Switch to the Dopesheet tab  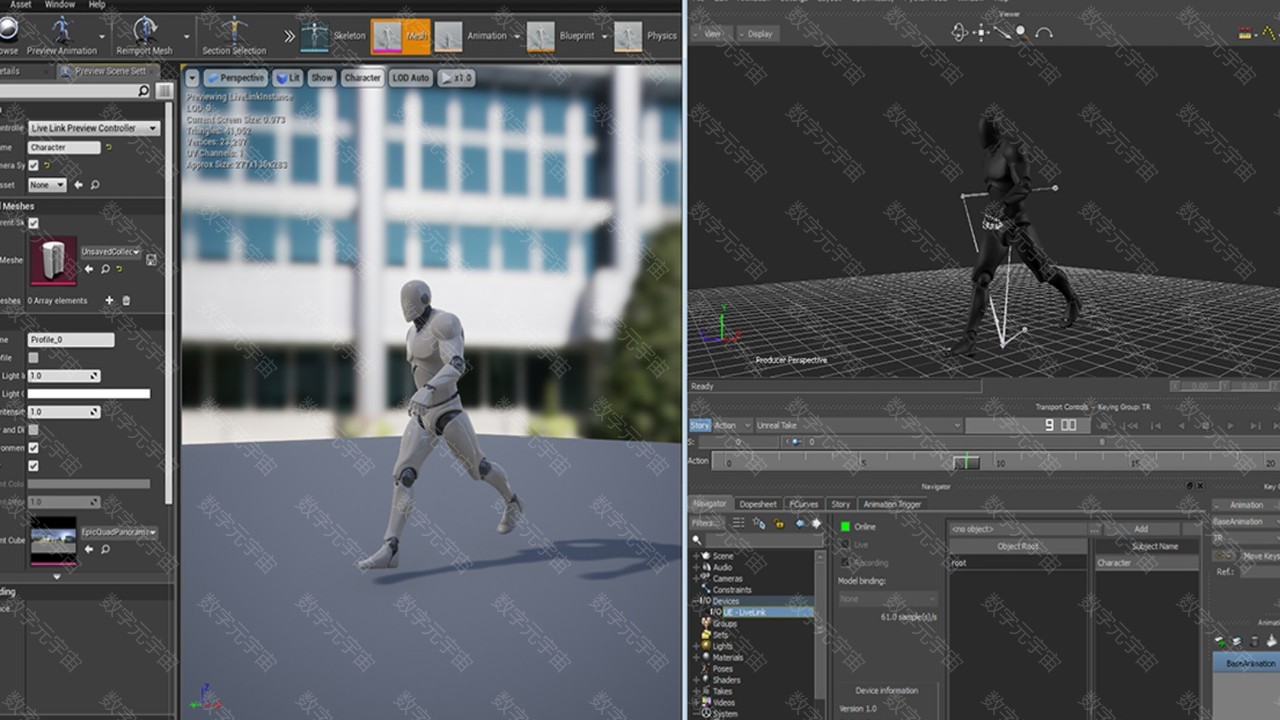757,504
